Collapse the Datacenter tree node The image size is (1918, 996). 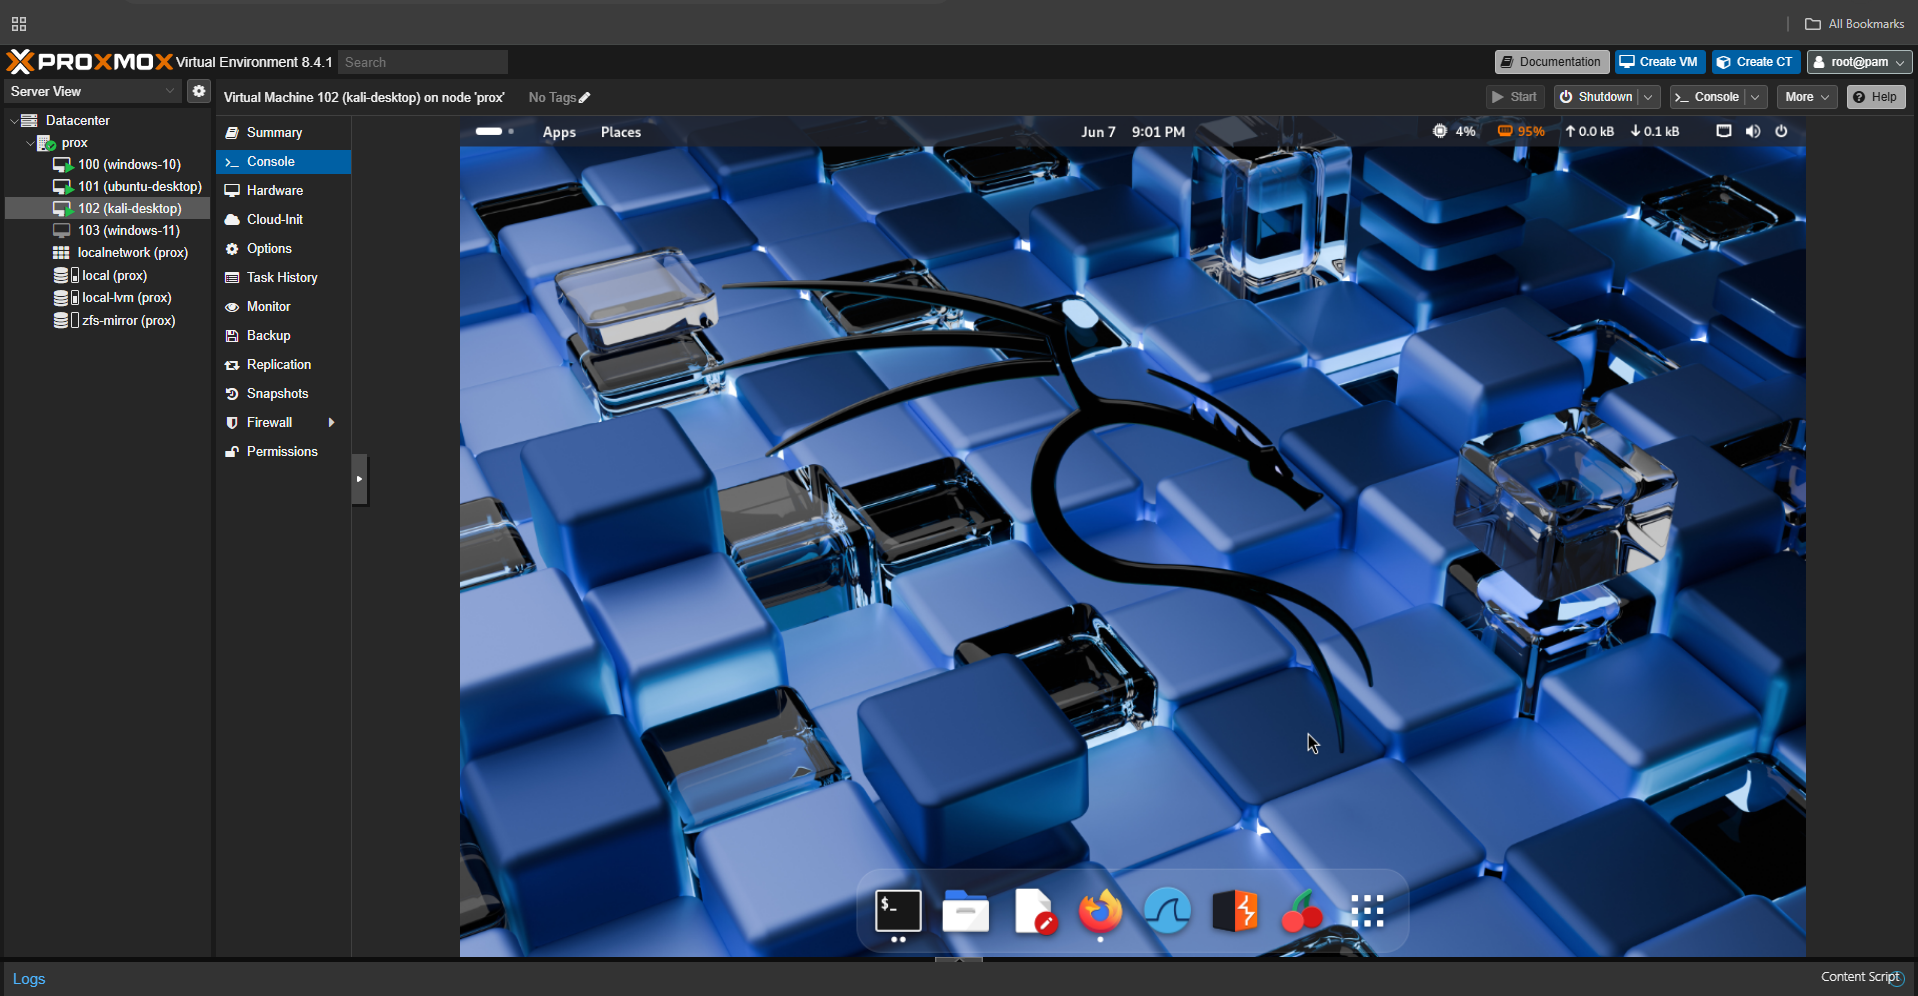[14, 121]
